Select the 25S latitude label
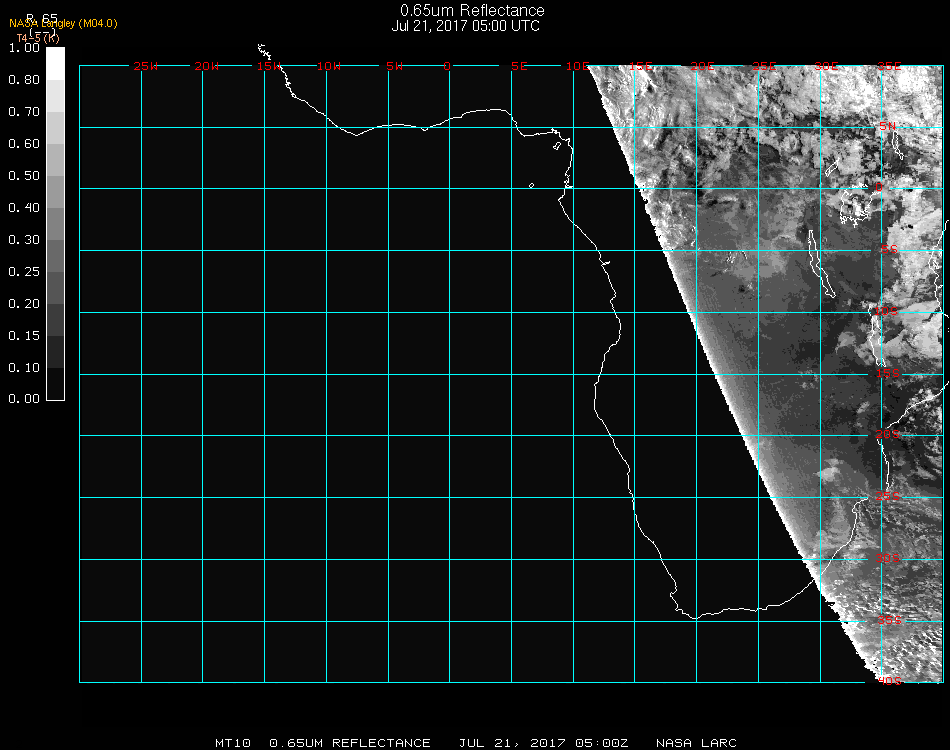Viewport: 950px width, 750px height. pos(888,496)
